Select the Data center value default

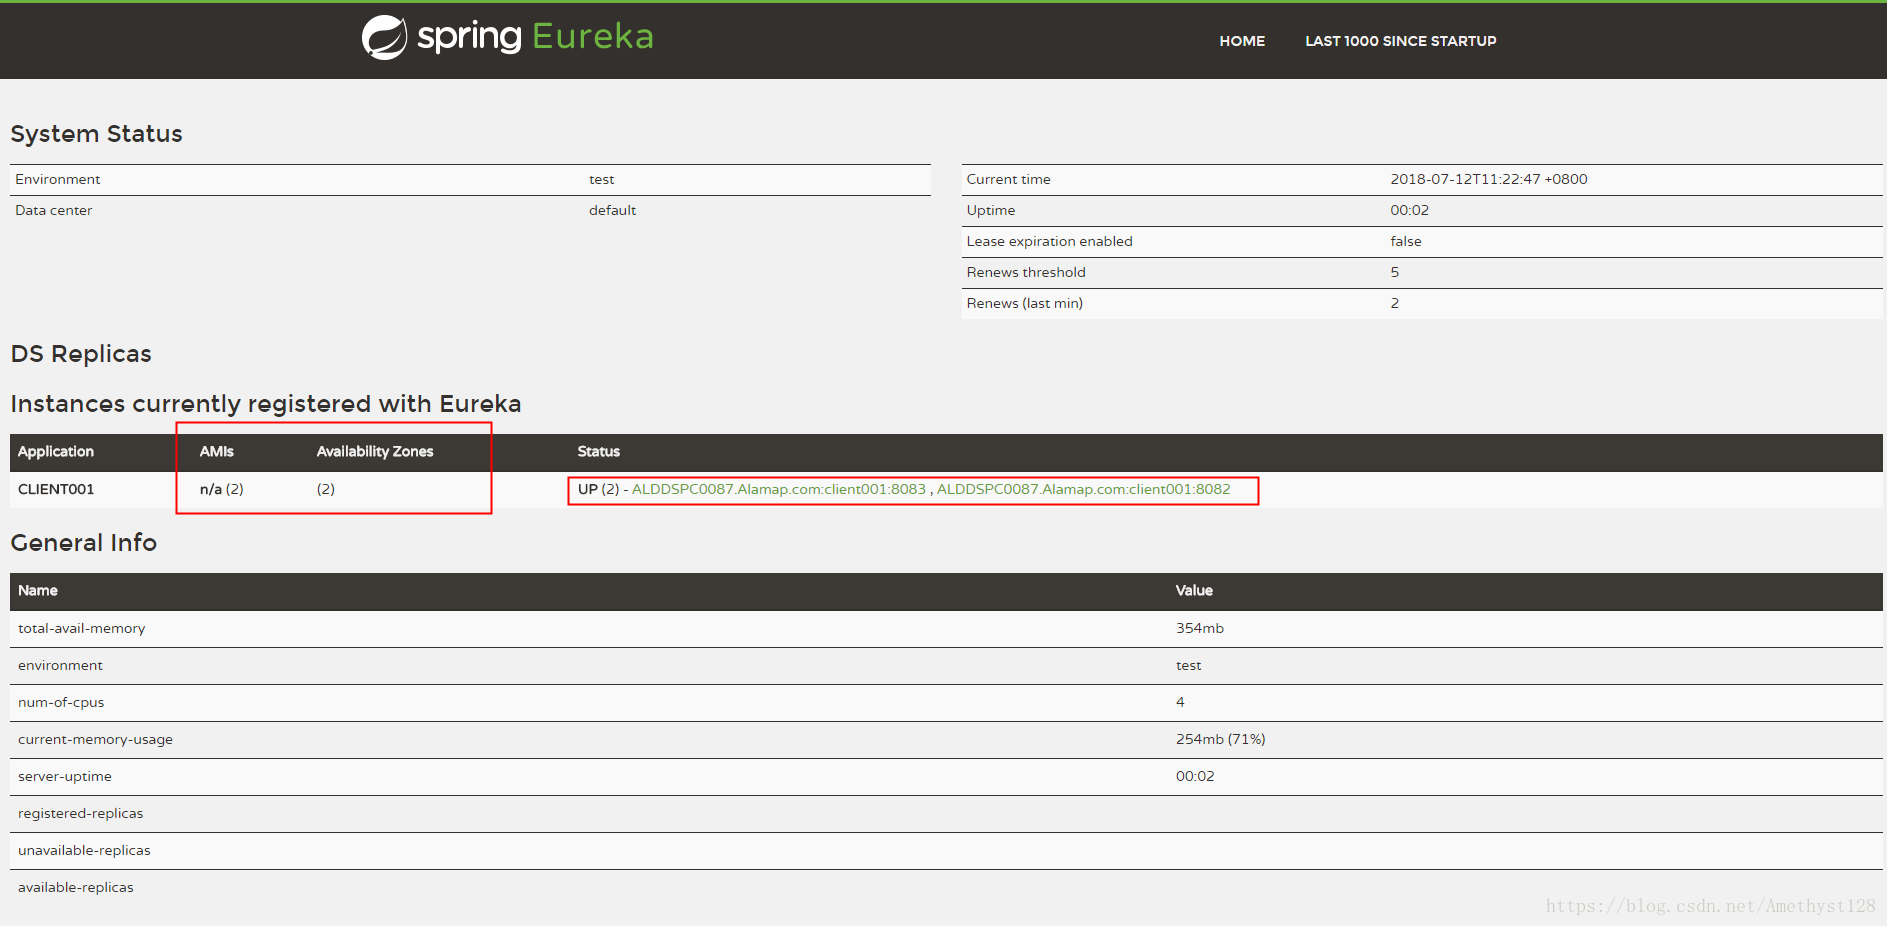(x=612, y=210)
